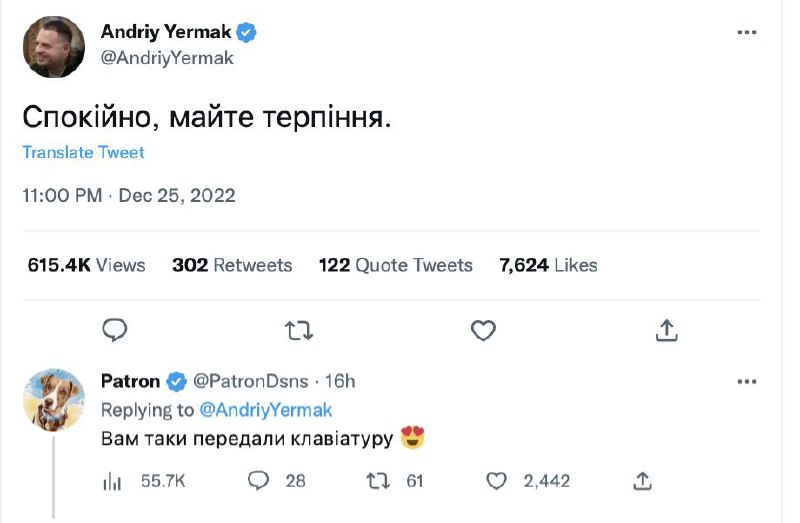Retweet Patron's reply
The height and width of the screenshot is (523, 800).
pyautogui.click(x=377, y=481)
